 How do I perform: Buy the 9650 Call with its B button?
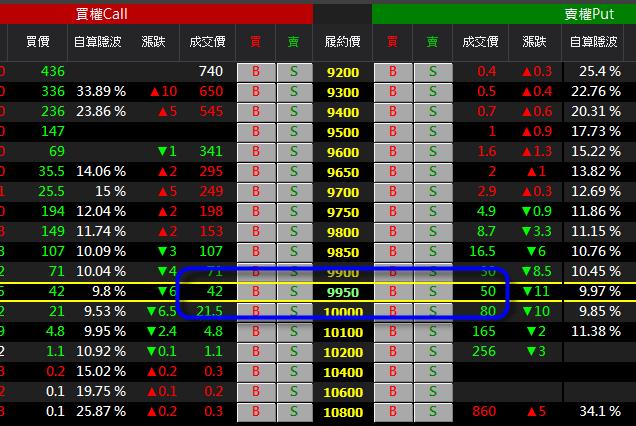256,172
